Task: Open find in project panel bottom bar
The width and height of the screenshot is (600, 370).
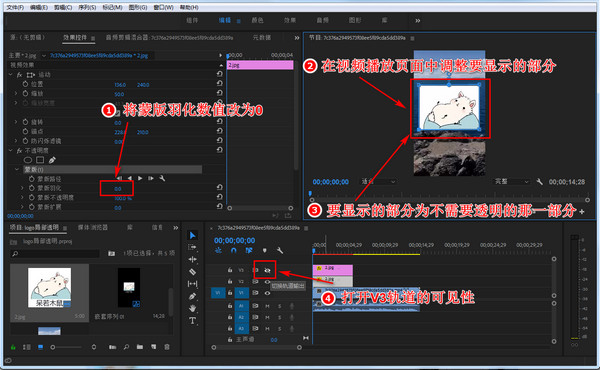Action: (x=126, y=347)
